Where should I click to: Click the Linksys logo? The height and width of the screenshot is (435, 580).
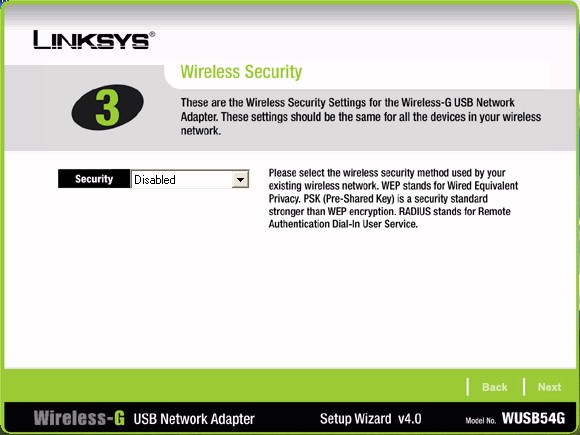tap(94, 40)
